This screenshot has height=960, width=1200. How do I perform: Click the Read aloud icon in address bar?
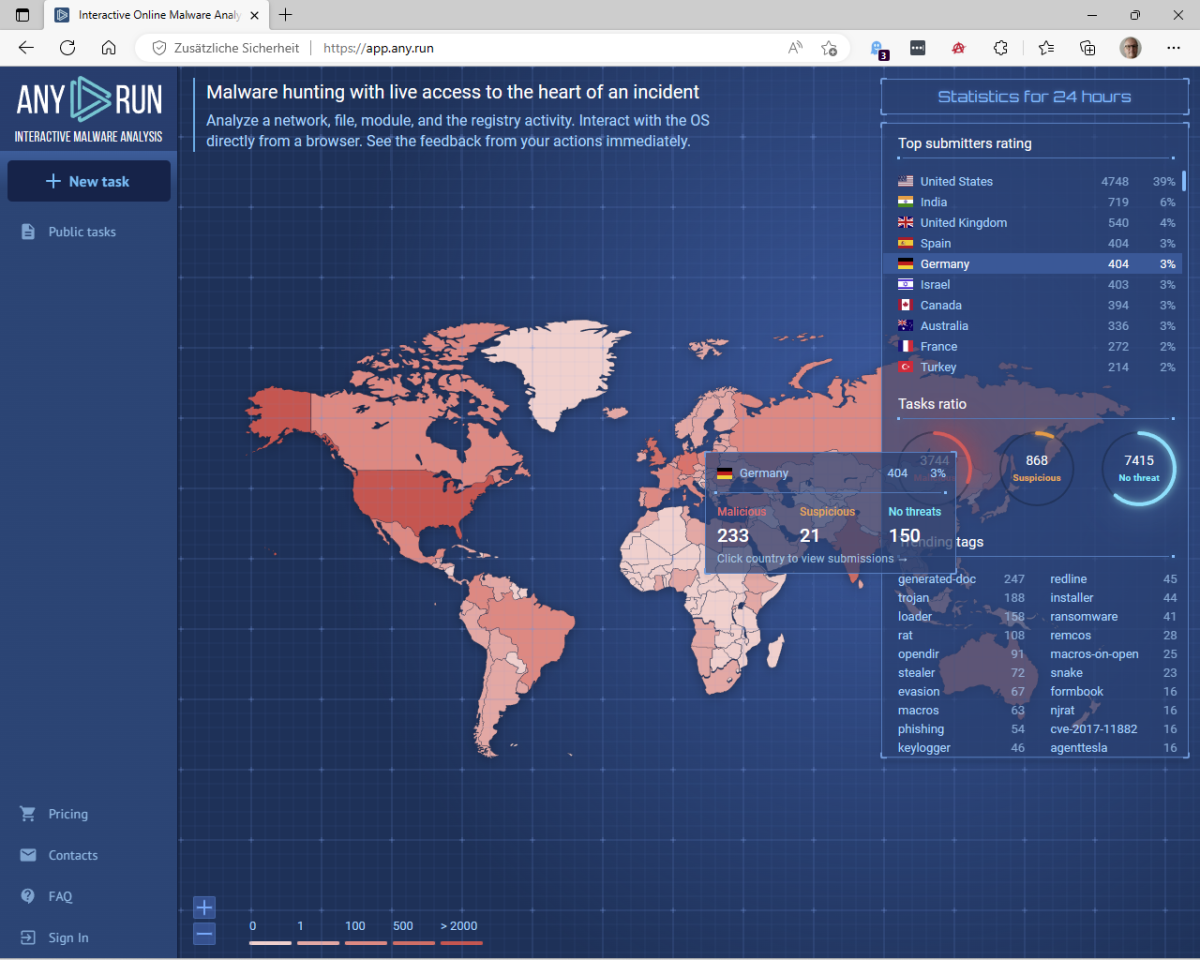796,48
